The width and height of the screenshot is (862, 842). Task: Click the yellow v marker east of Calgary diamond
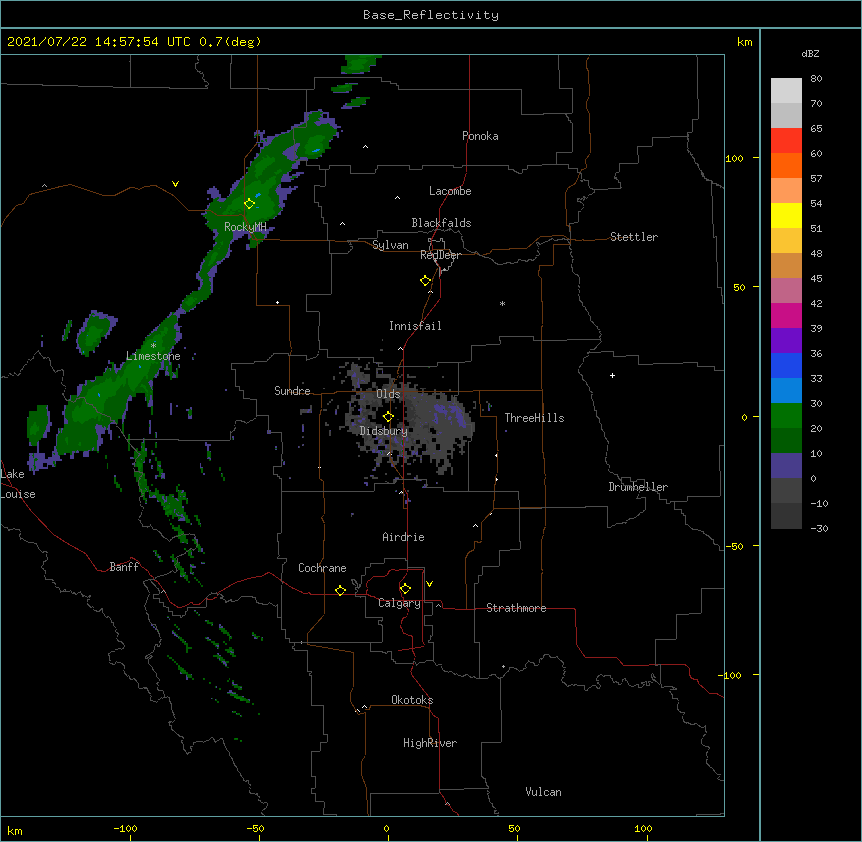click(x=429, y=584)
